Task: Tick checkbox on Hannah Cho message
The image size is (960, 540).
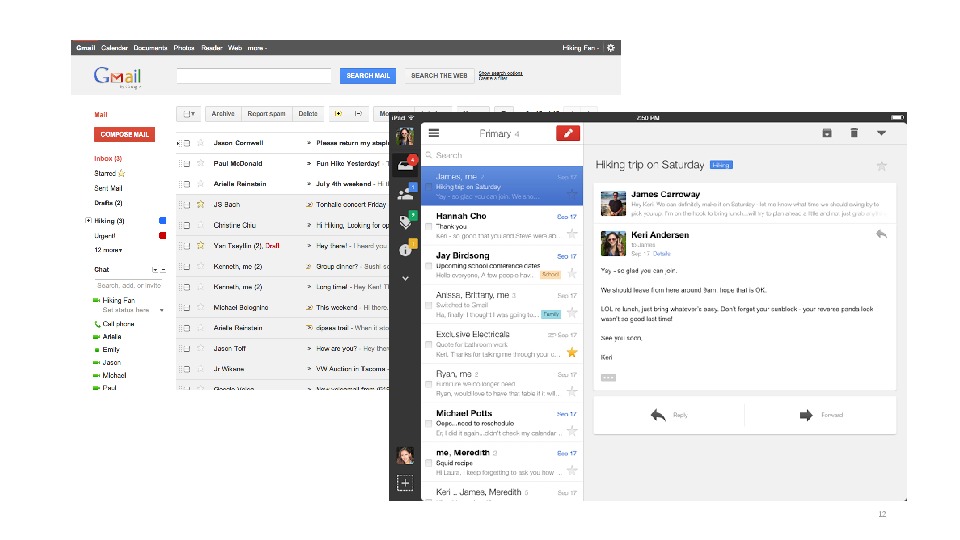Action: (429, 227)
